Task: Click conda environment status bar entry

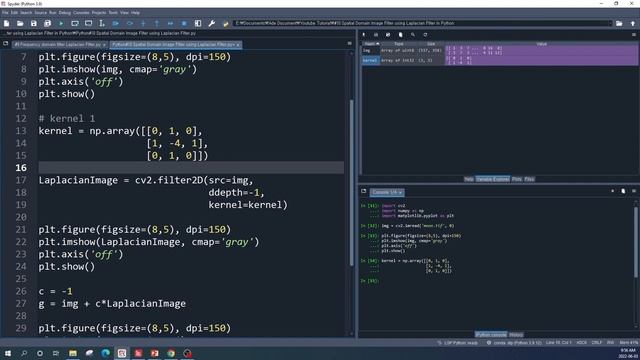Action: point(514,343)
